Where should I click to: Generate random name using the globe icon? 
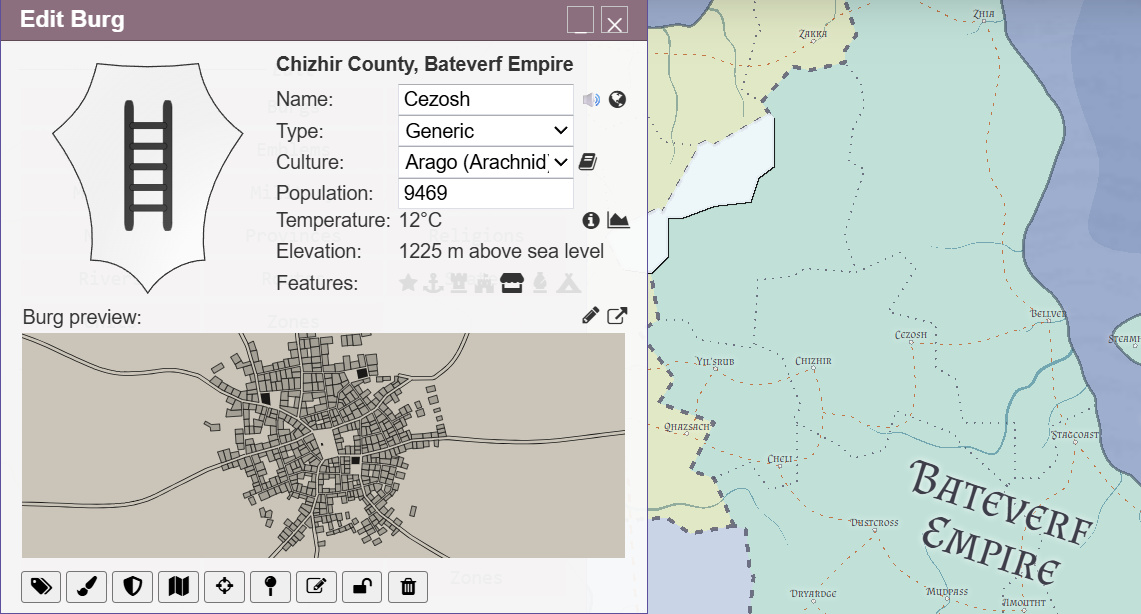coord(617,100)
